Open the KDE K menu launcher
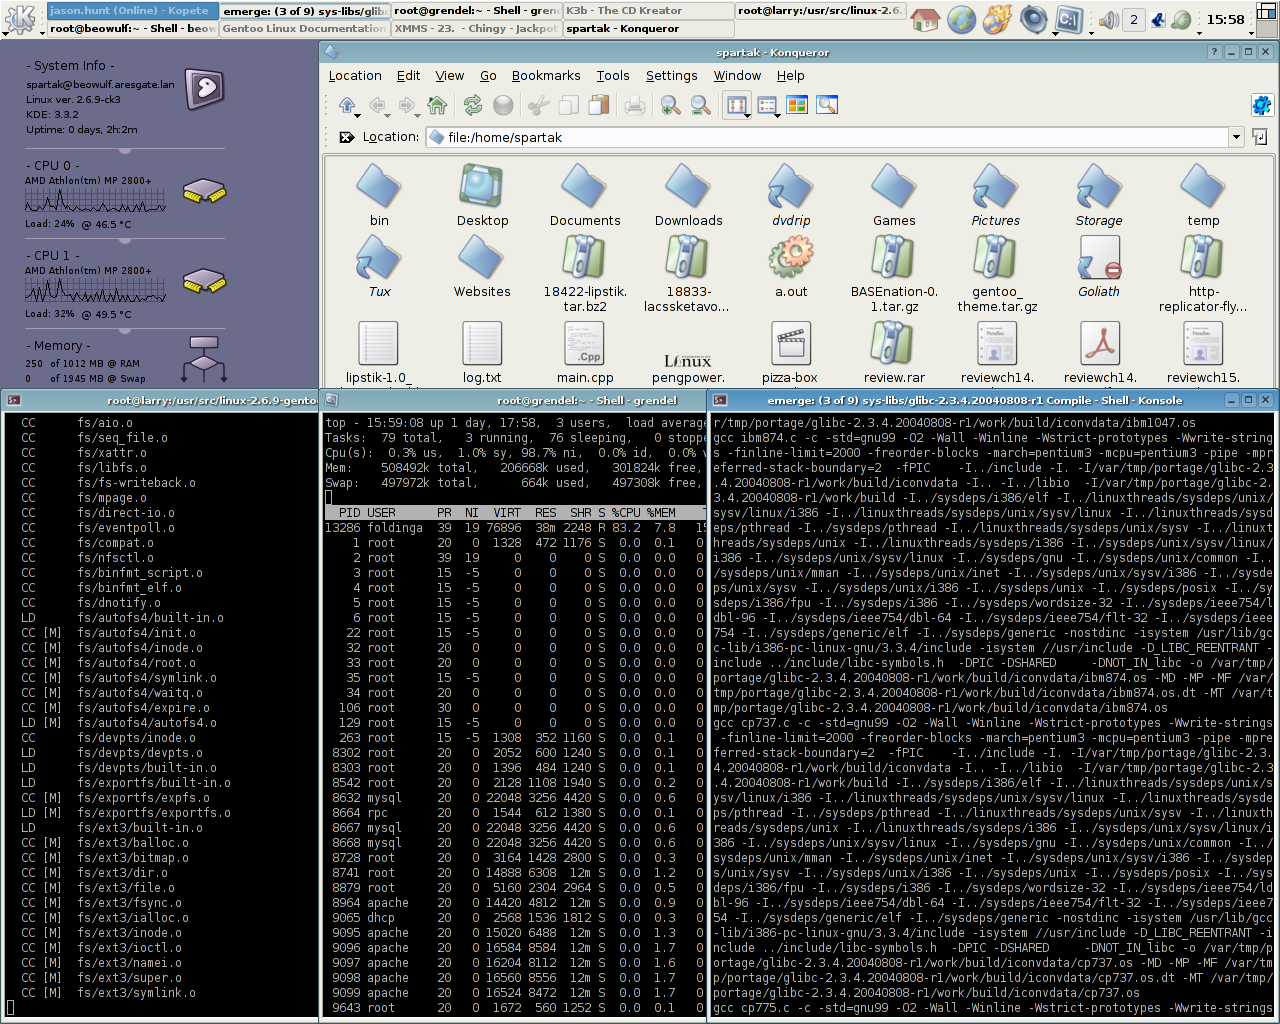 coord(20,19)
